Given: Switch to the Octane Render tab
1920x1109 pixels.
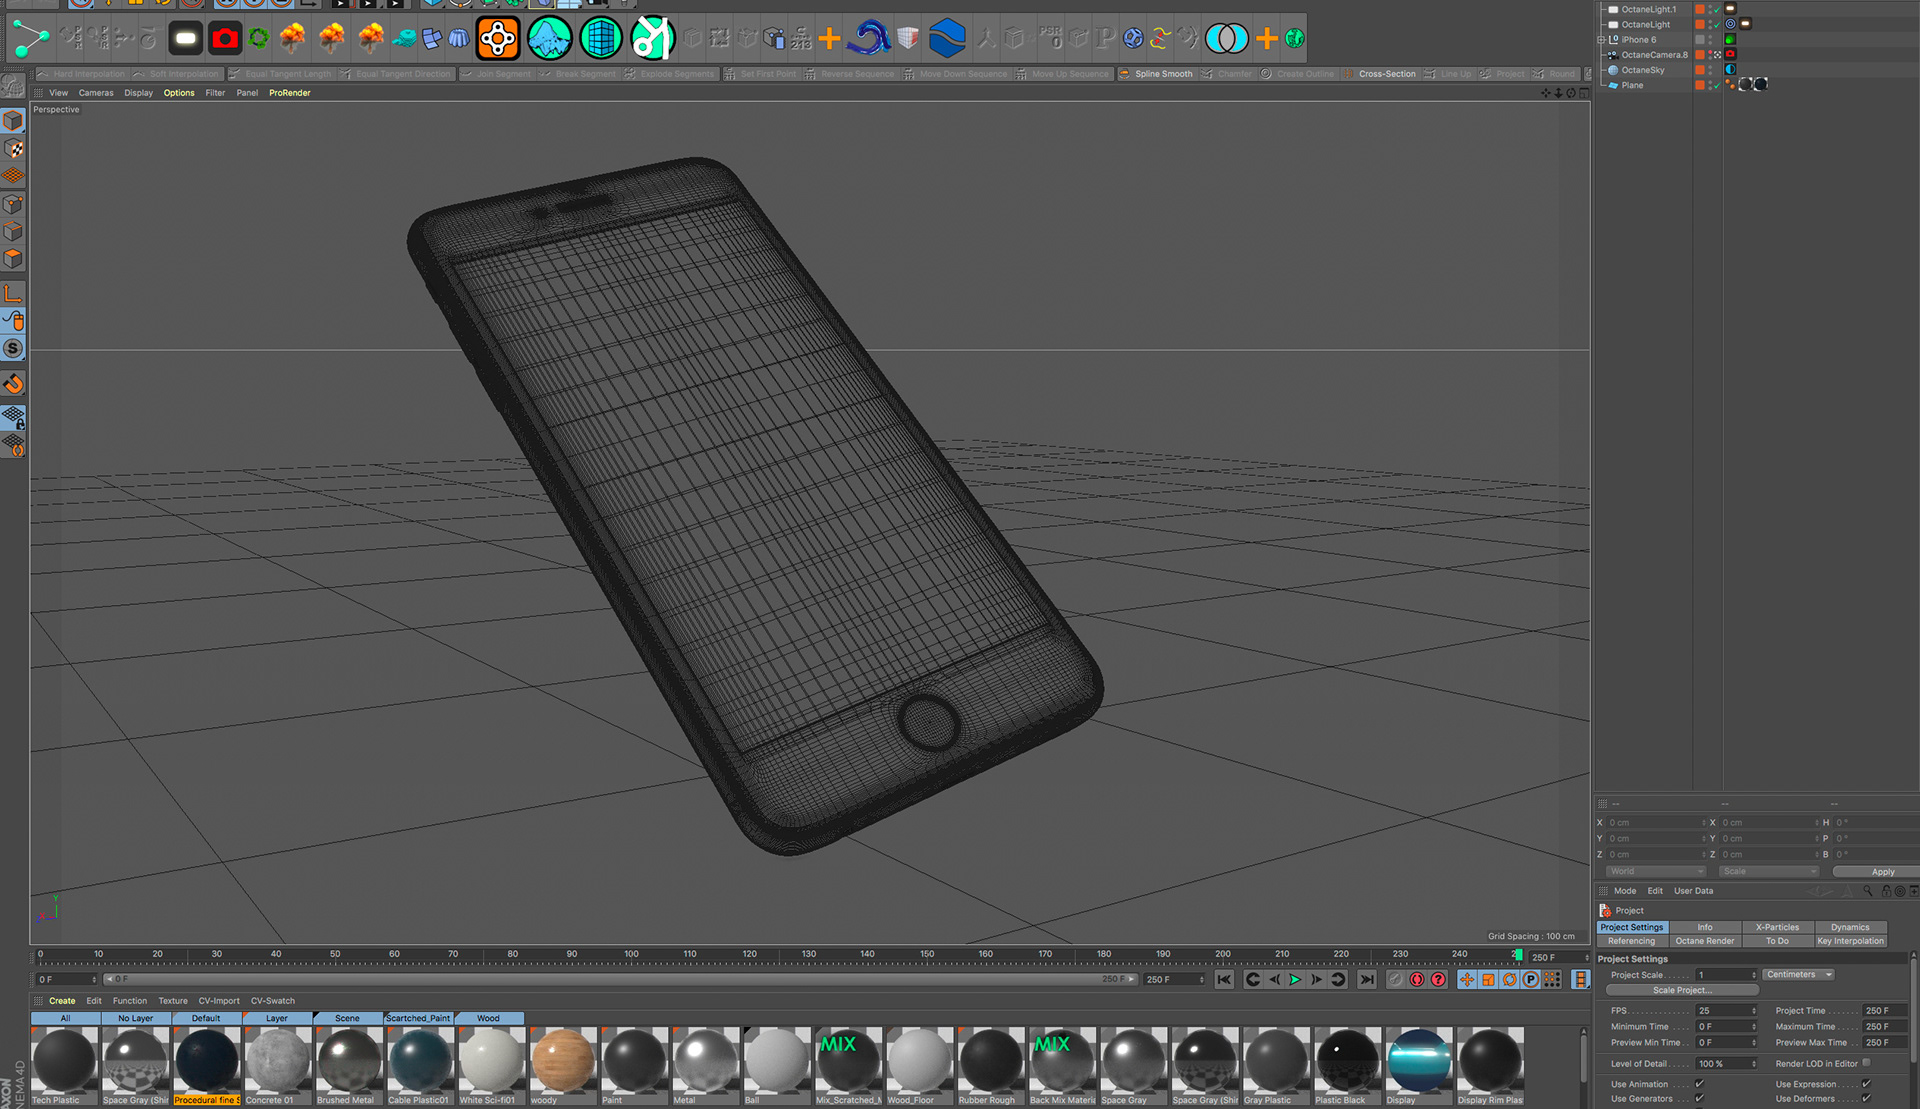Looking at the screenshot, I should [x=1704, y=941].
